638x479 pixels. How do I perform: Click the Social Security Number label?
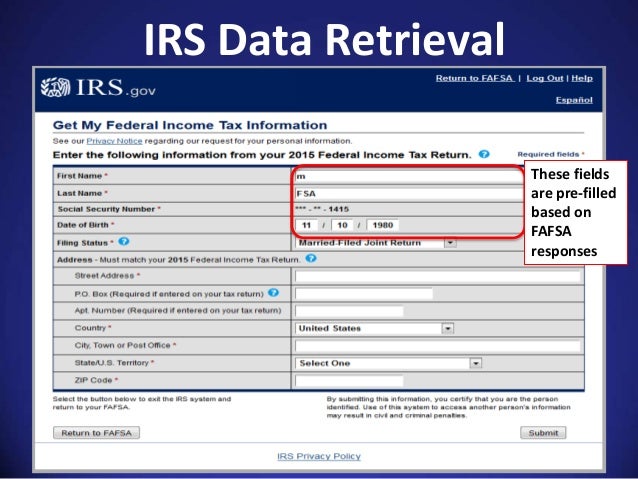click(109, 209)
